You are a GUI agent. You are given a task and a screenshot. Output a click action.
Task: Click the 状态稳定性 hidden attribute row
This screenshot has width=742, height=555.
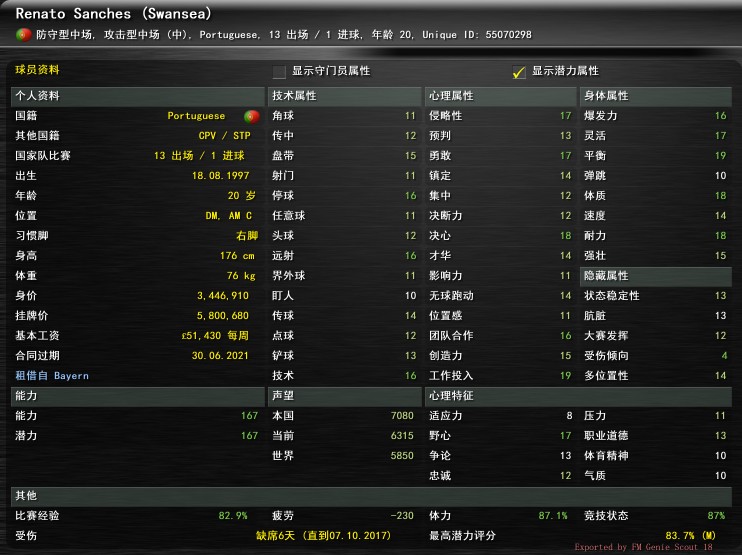pyautogui.click(x=655, y=296)
